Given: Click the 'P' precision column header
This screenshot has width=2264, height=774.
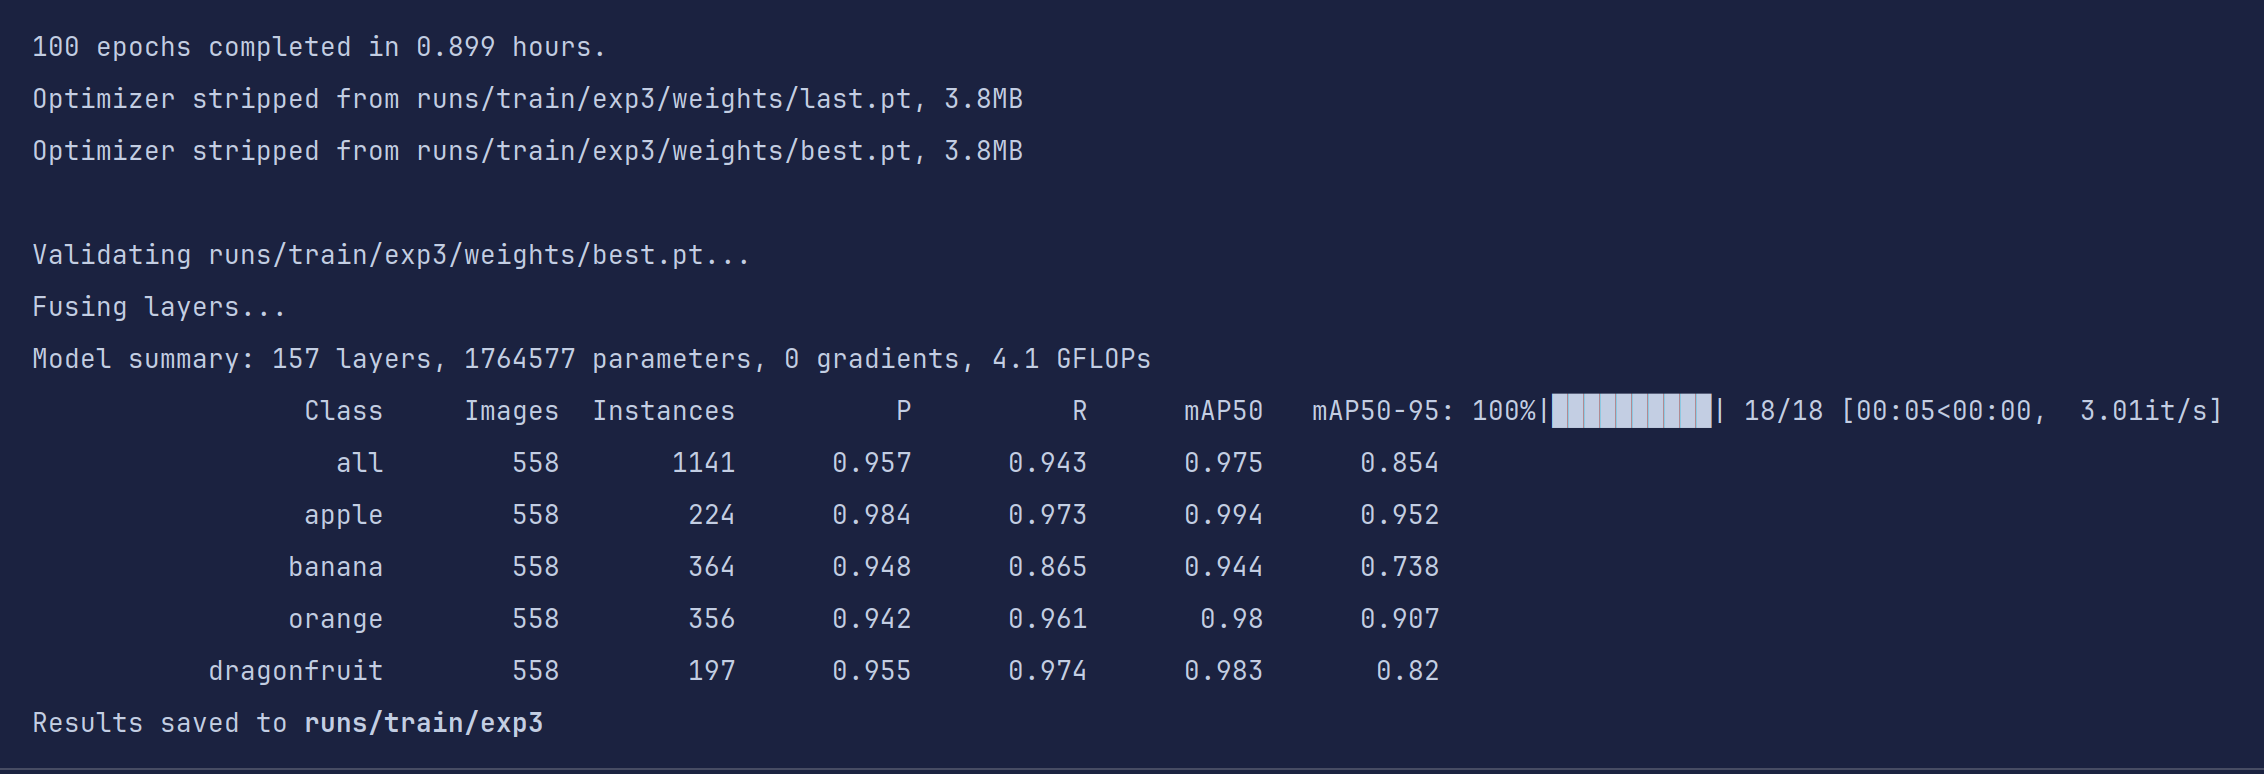Looking at the screenshot, I should click(x=903, y=411).
